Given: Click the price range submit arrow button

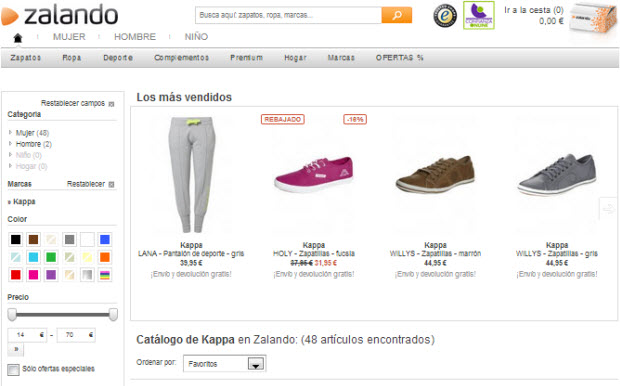Looking at the screenshot, I should coord(16,349).
